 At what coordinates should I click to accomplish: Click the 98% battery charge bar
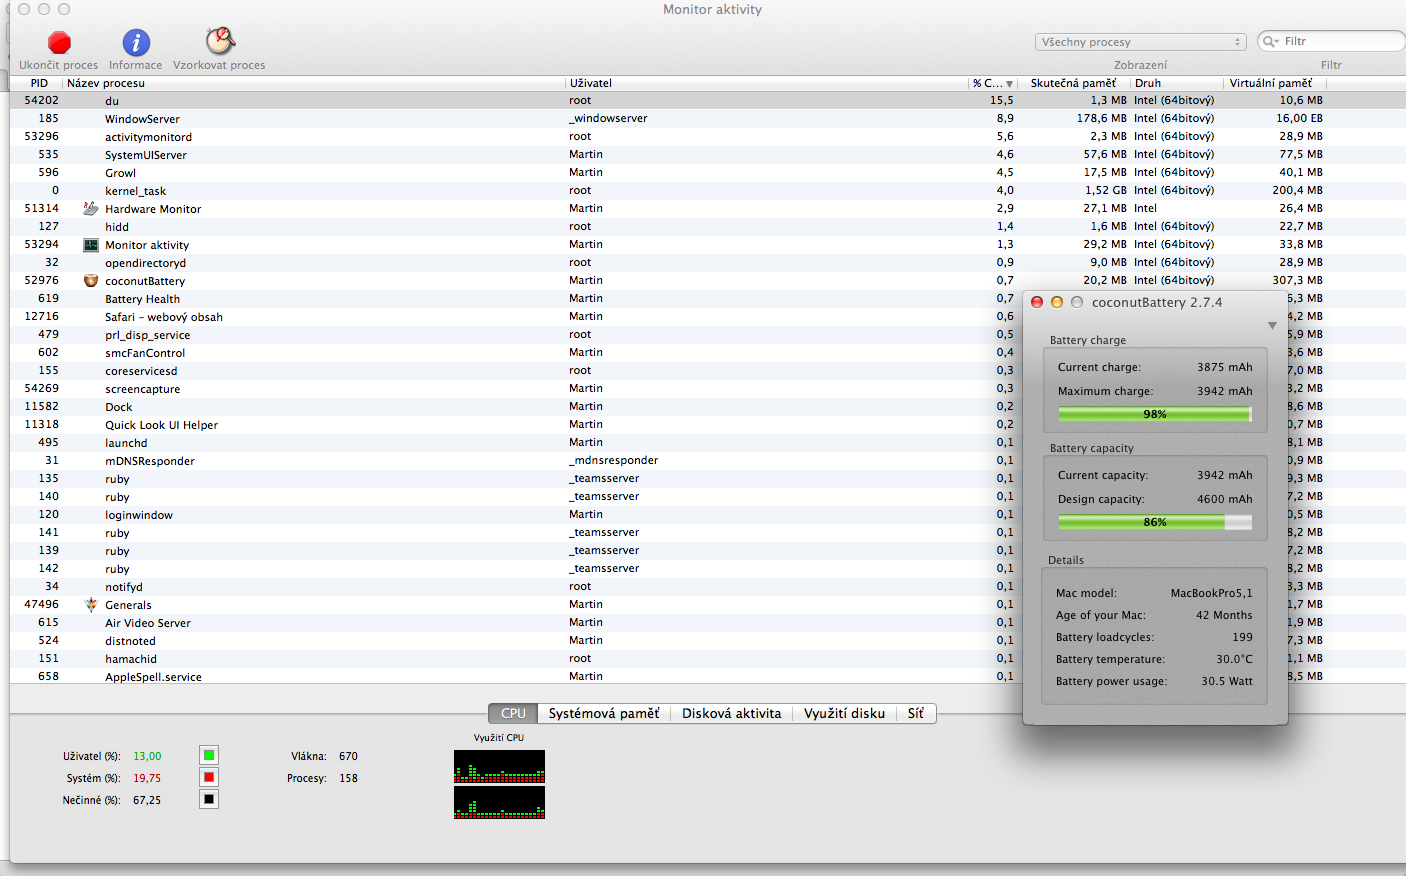(x=1155, y=414)
